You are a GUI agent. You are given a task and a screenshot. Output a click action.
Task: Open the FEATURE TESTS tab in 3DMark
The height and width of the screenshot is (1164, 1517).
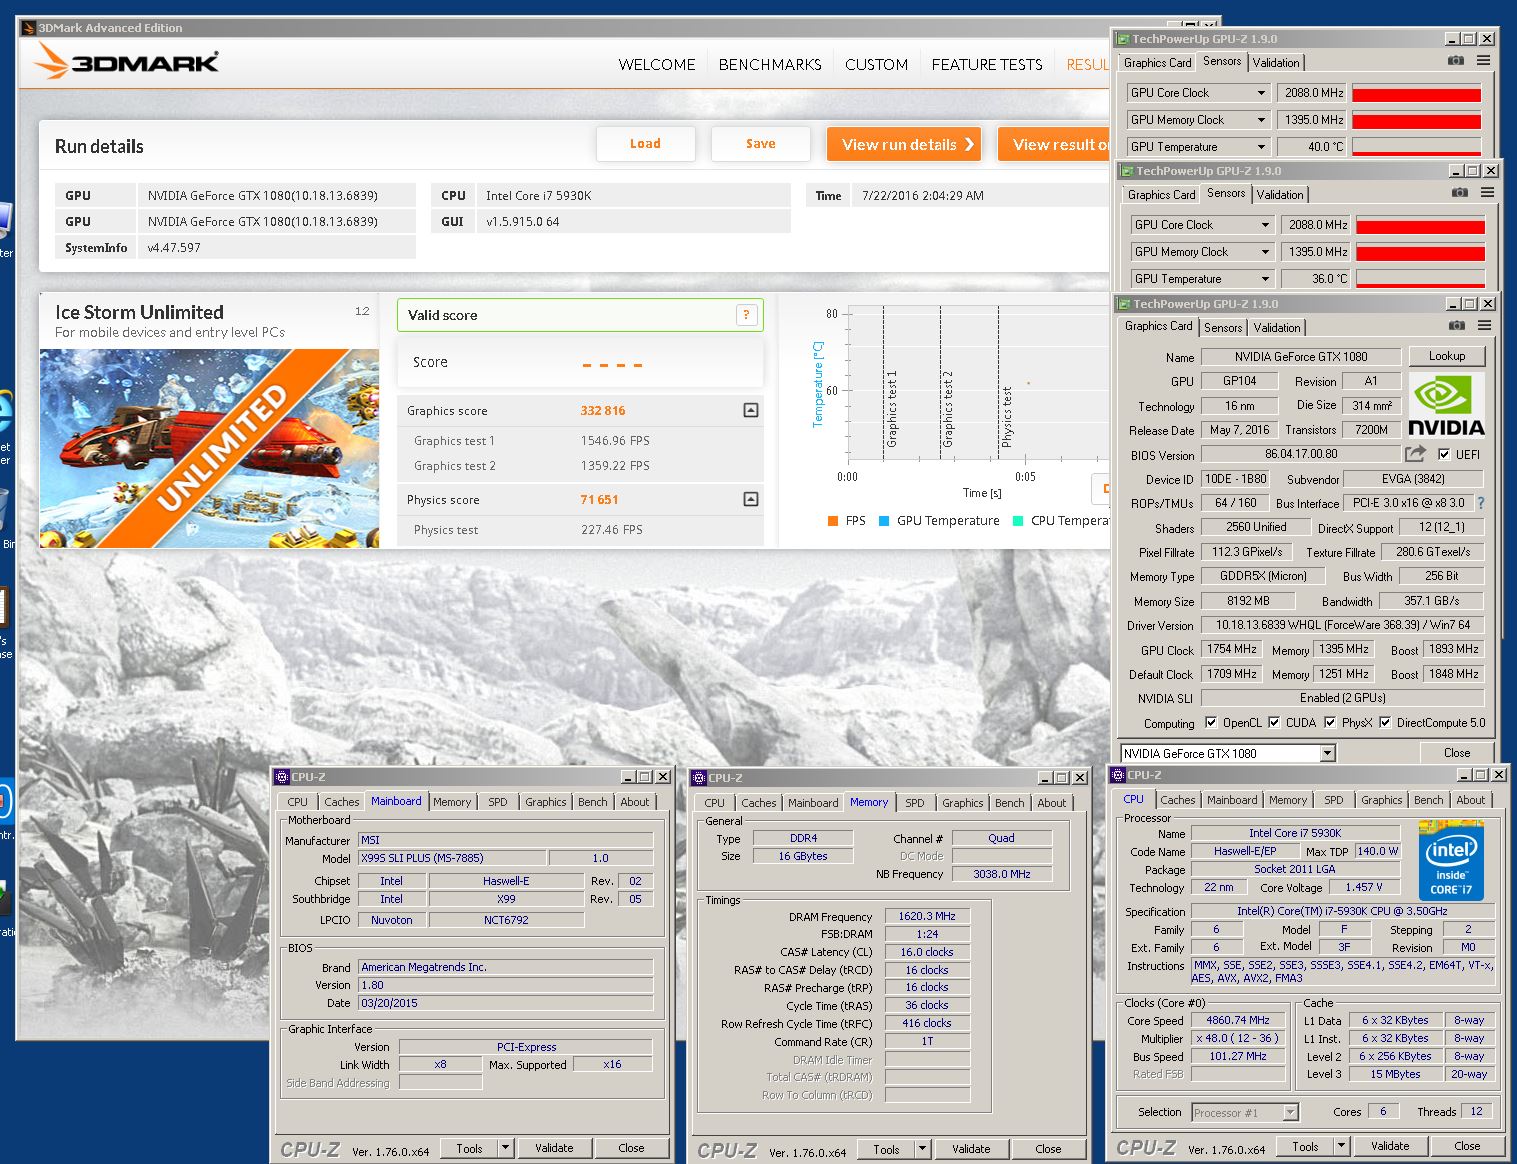pyautogui.click(x=987, y=64)
